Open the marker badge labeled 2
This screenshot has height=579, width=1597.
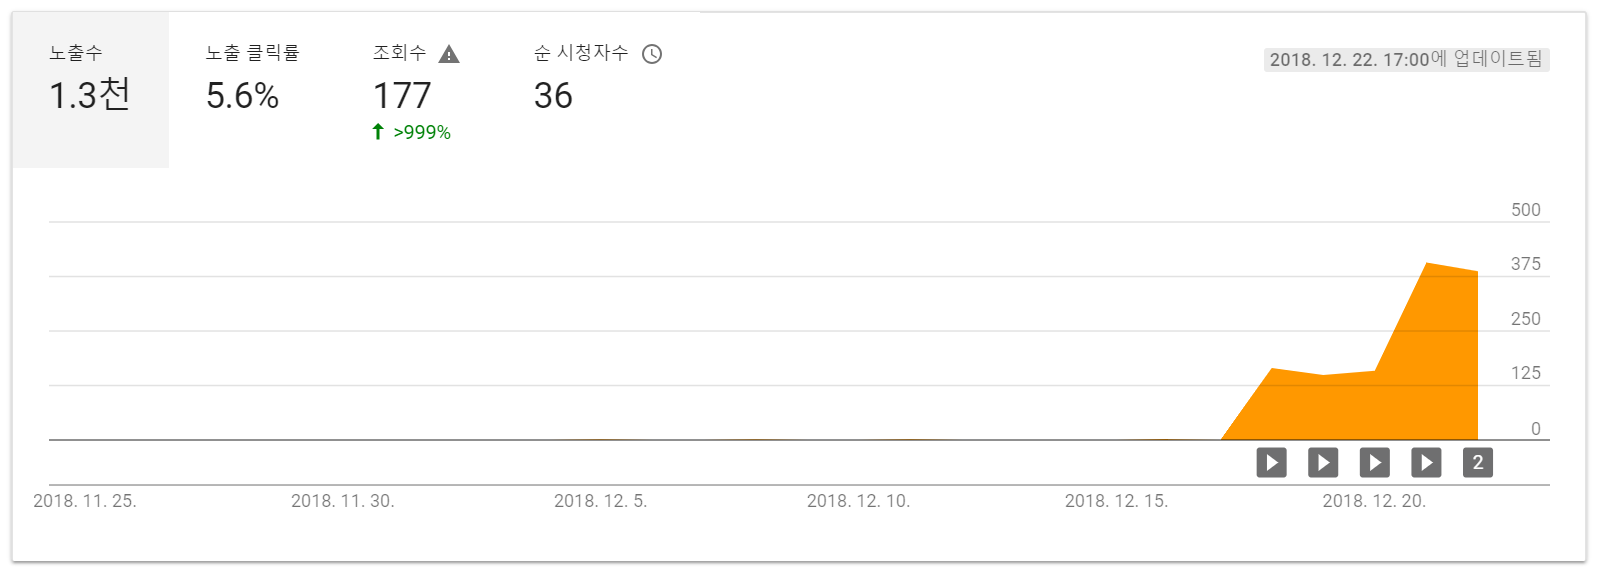coord(1478,462)
